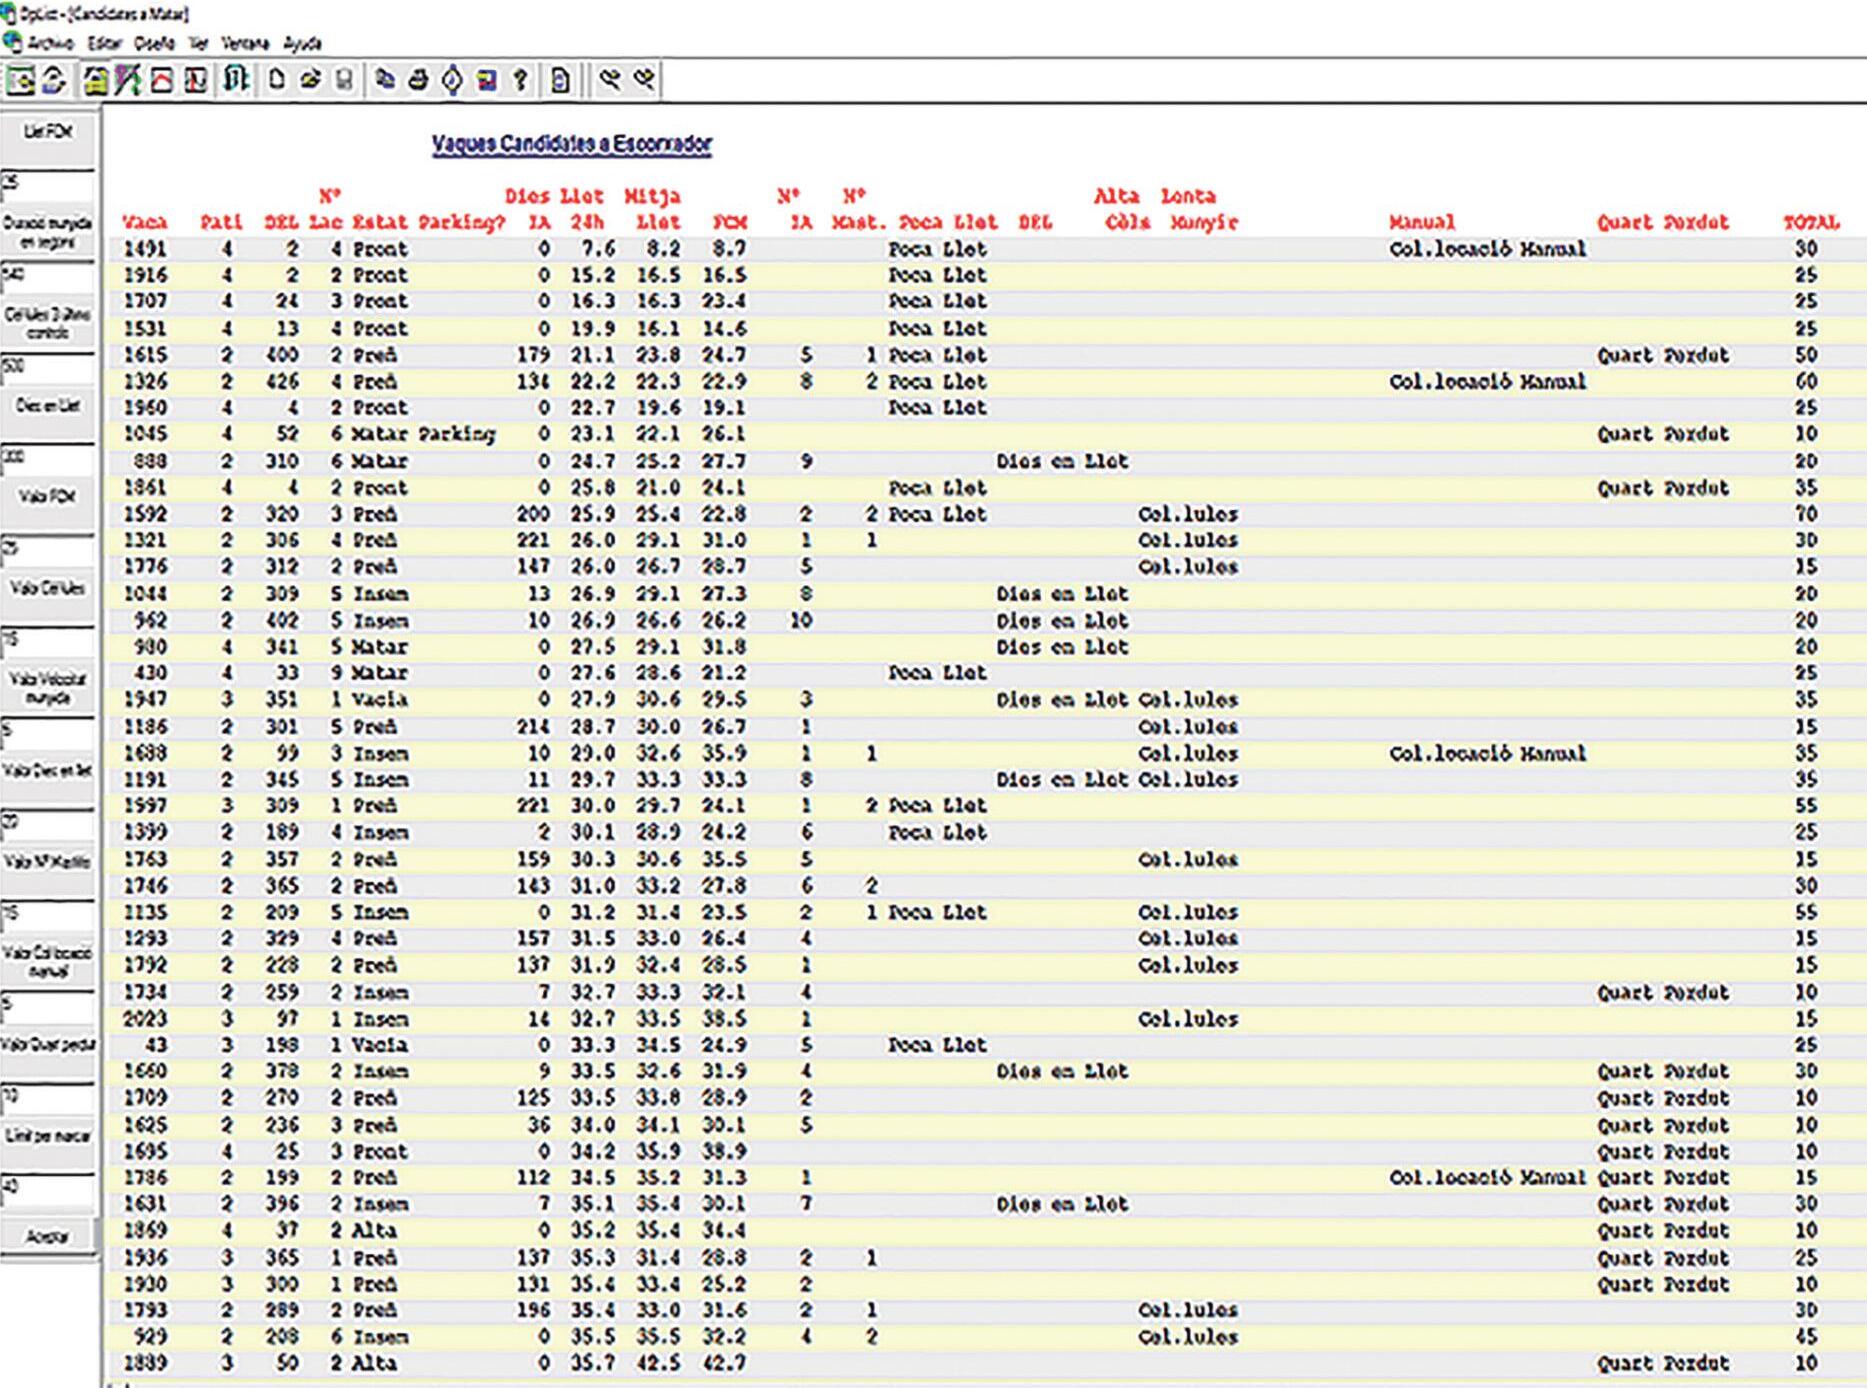Click the yellow padlock toolbar icon
1867x1388 pixels.
coord(95,80)
